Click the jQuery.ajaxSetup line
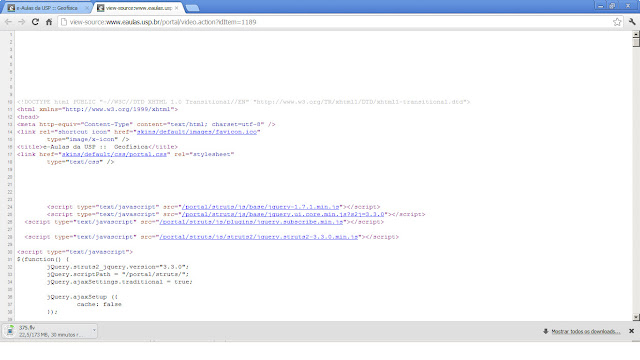The width and height of the screenshot is (640, 360). [82, 297]
